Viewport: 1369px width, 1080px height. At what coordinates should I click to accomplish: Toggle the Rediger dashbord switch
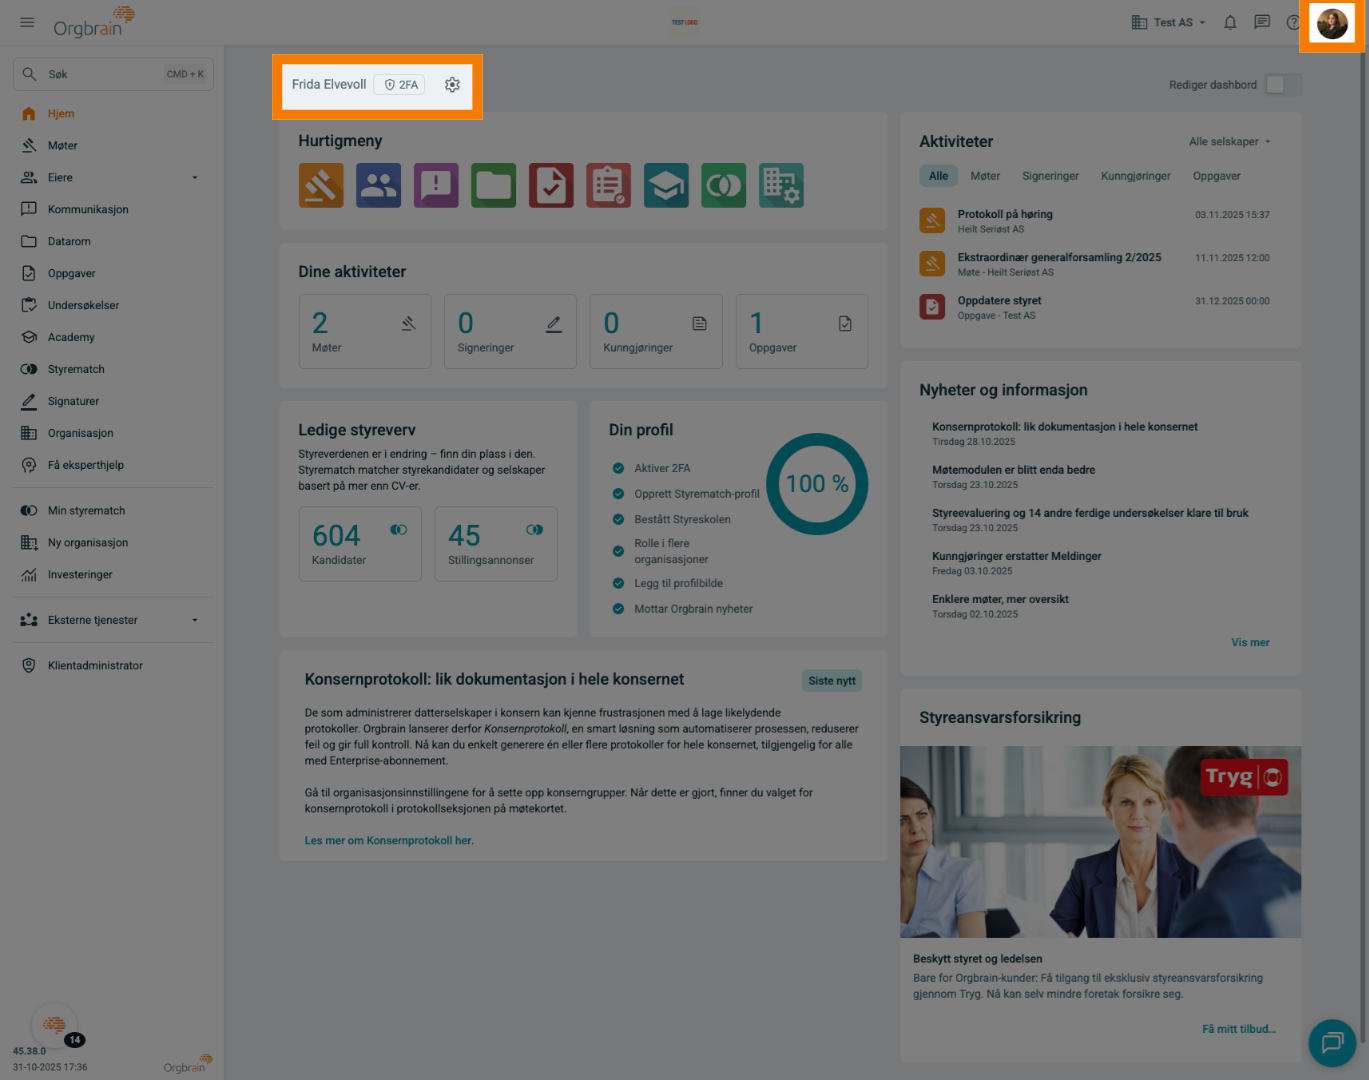point(1282,85)
